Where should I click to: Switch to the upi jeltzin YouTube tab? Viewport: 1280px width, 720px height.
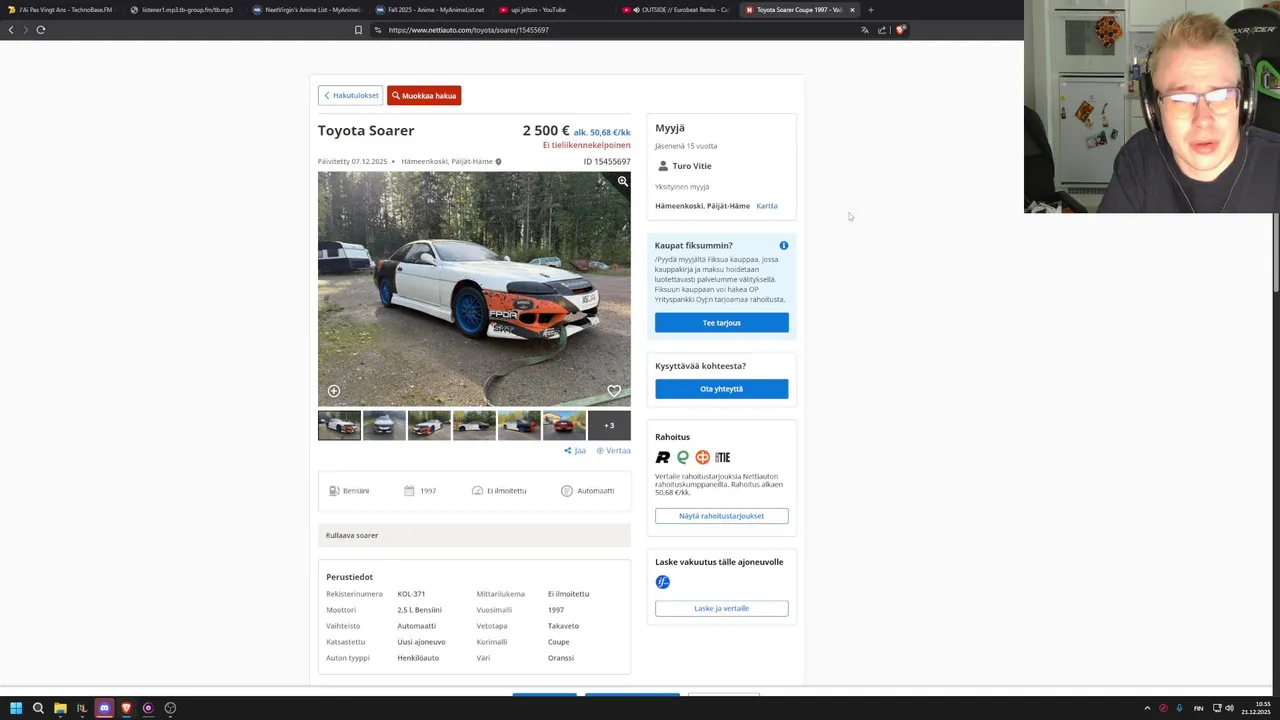click(552, 10)
